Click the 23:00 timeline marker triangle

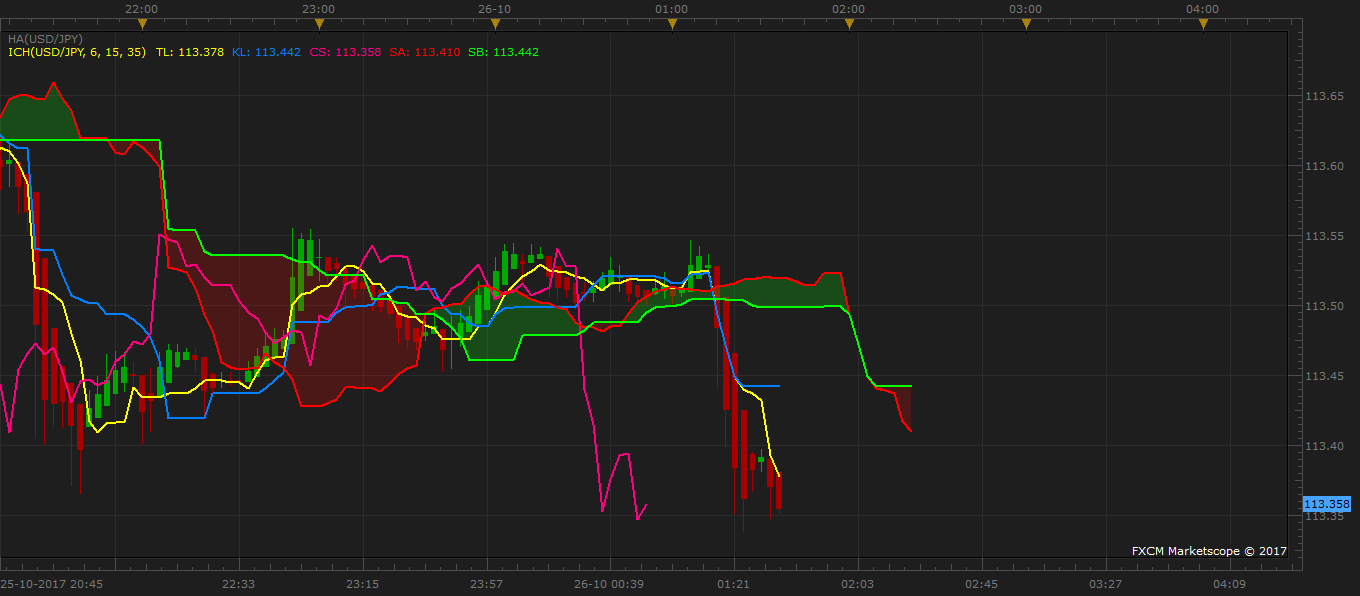(318, 22)
